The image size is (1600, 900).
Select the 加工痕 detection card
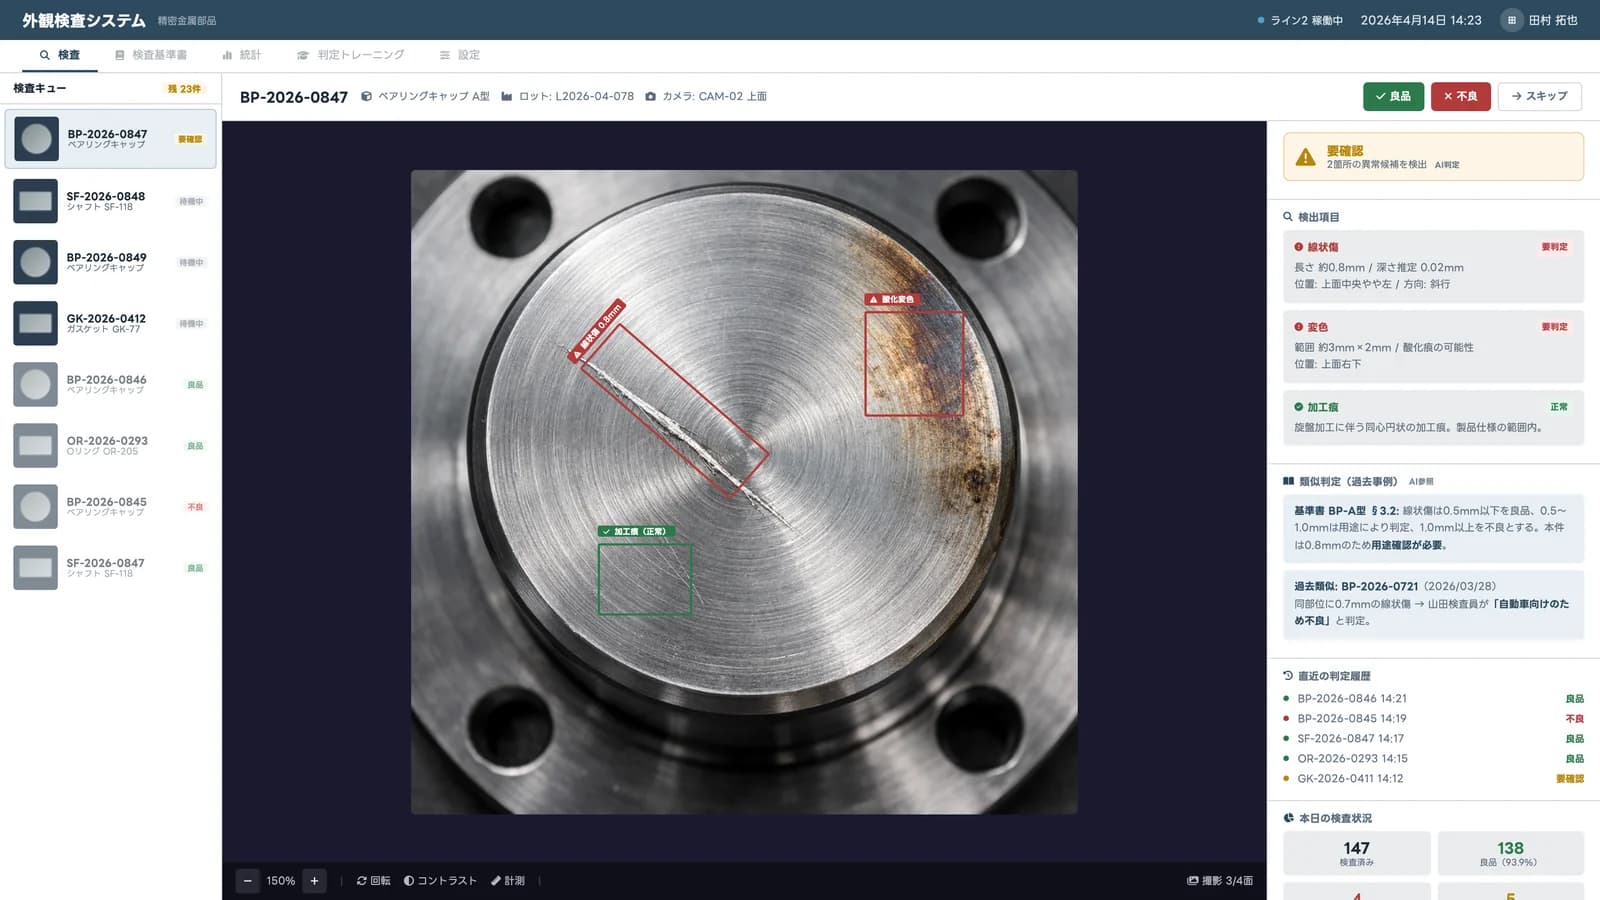coord(1433,417)
